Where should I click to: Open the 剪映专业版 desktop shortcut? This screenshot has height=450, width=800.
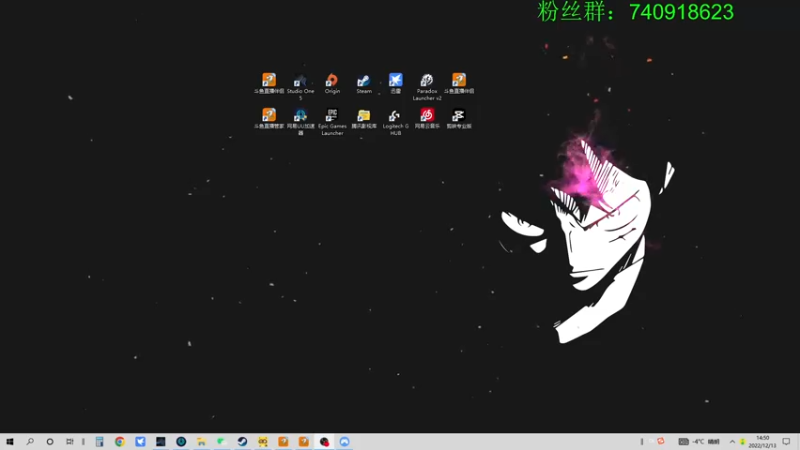459,118
